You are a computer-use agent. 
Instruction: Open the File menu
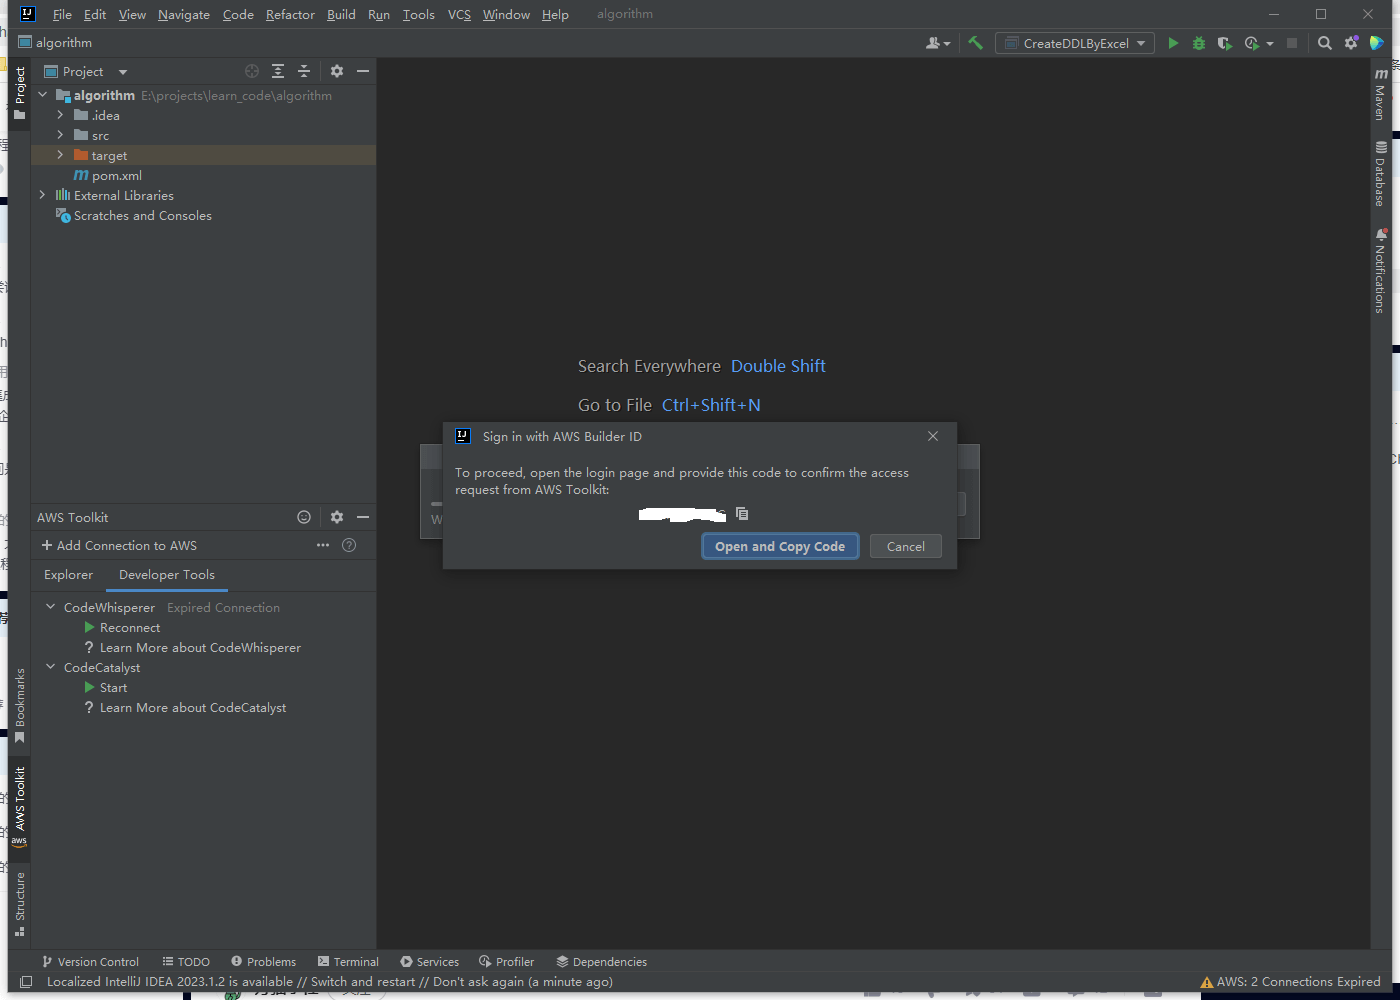[62, 14]
